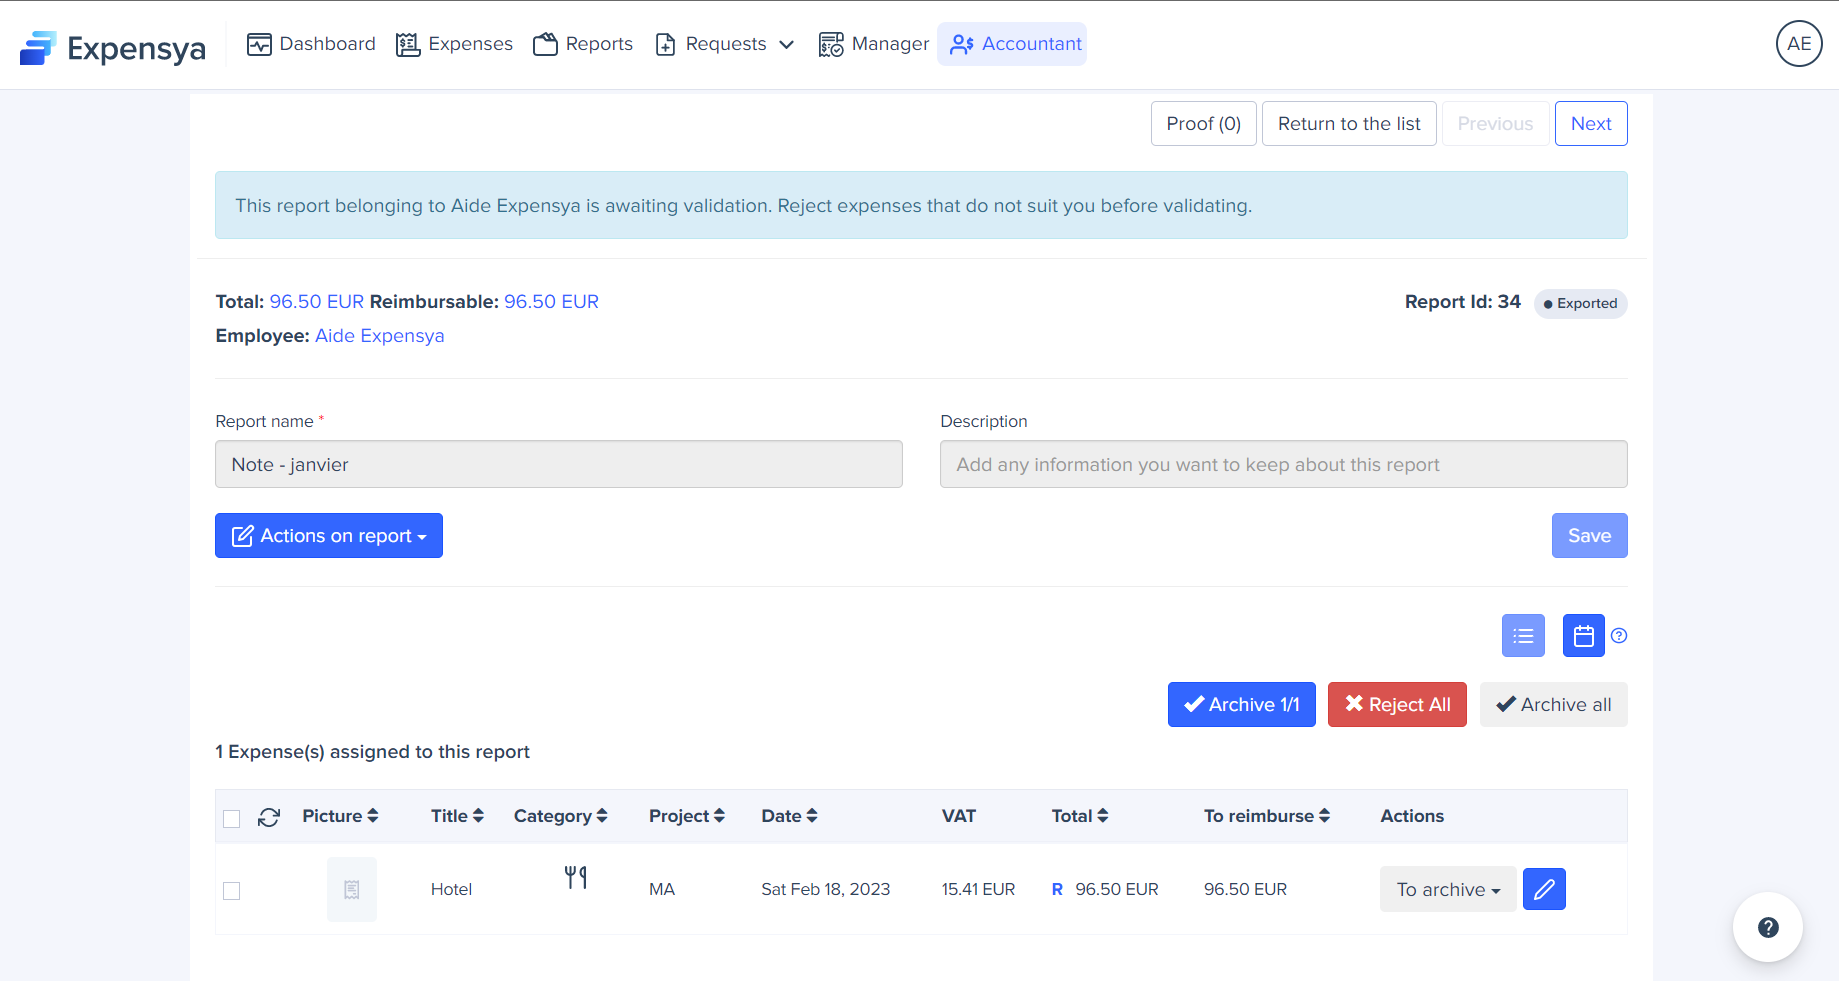Click the Expensya logo
The width and height of the screenshot is (1839, 981).
tap(112, 47)
